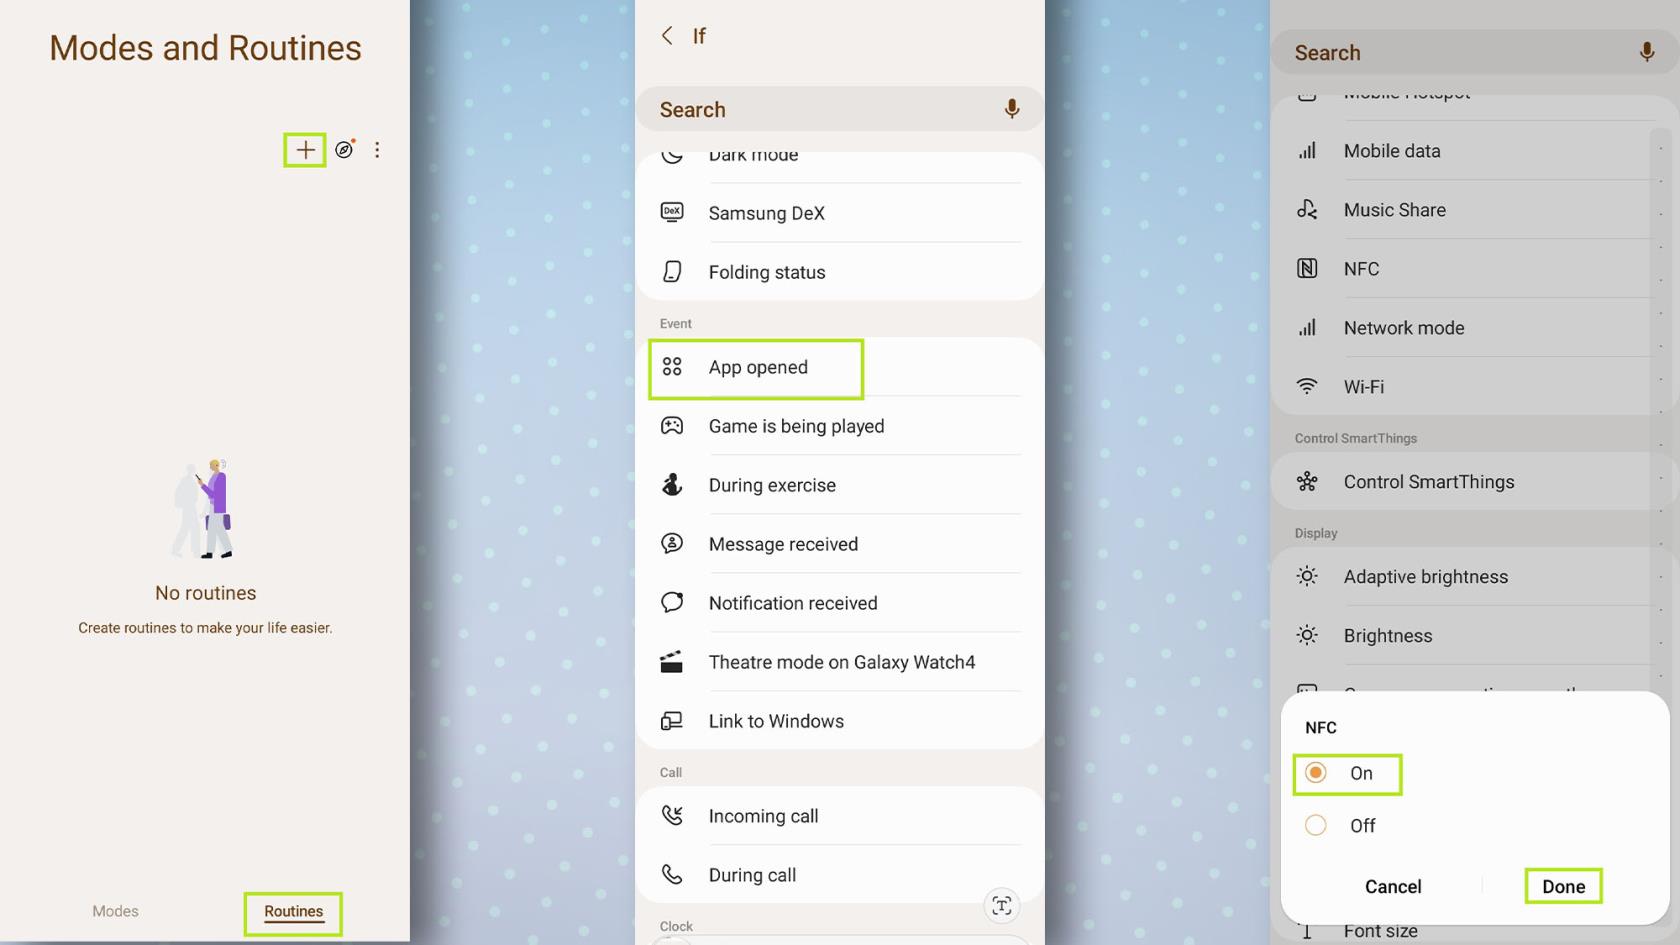The width and height of the screenshot is (1680, 945).
Task: Select the Incoming call icon
Action: point(672,815)
